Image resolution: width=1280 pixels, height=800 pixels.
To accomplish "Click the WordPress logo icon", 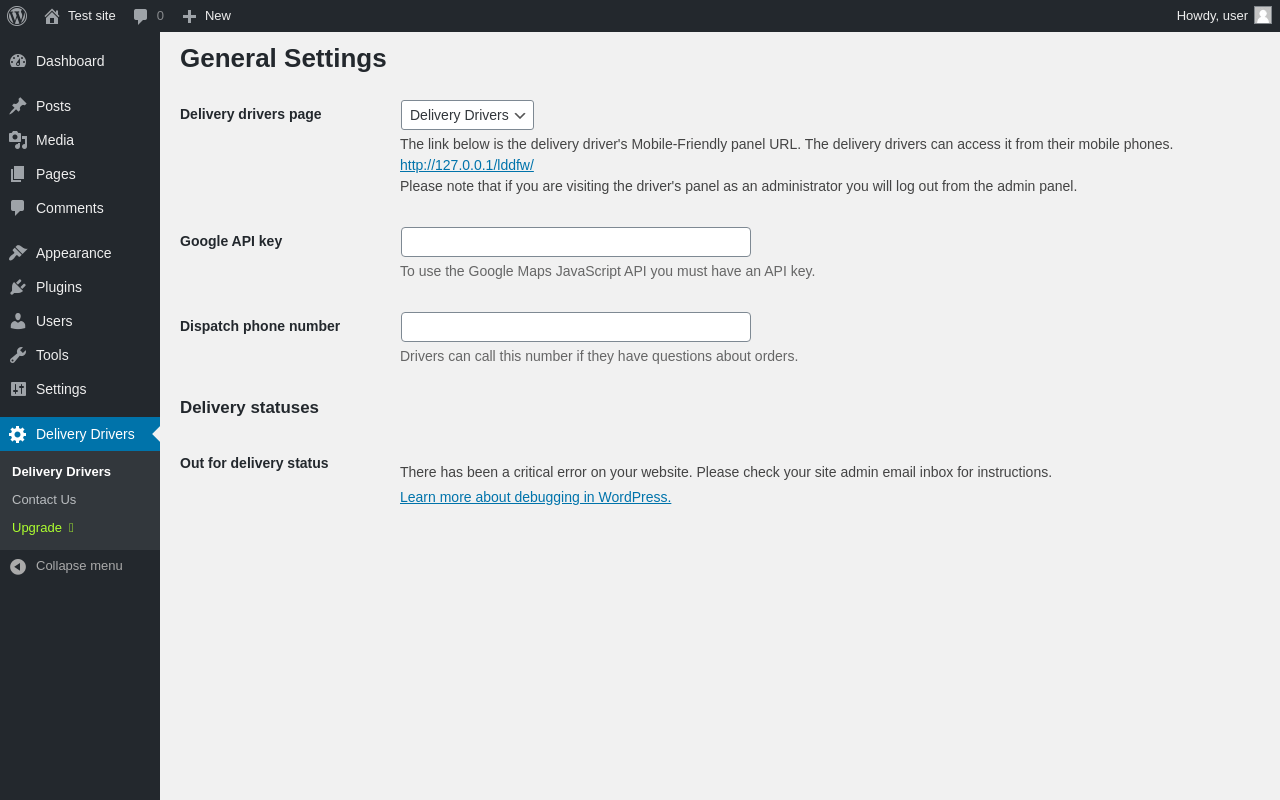I will (x=17, y=16).
